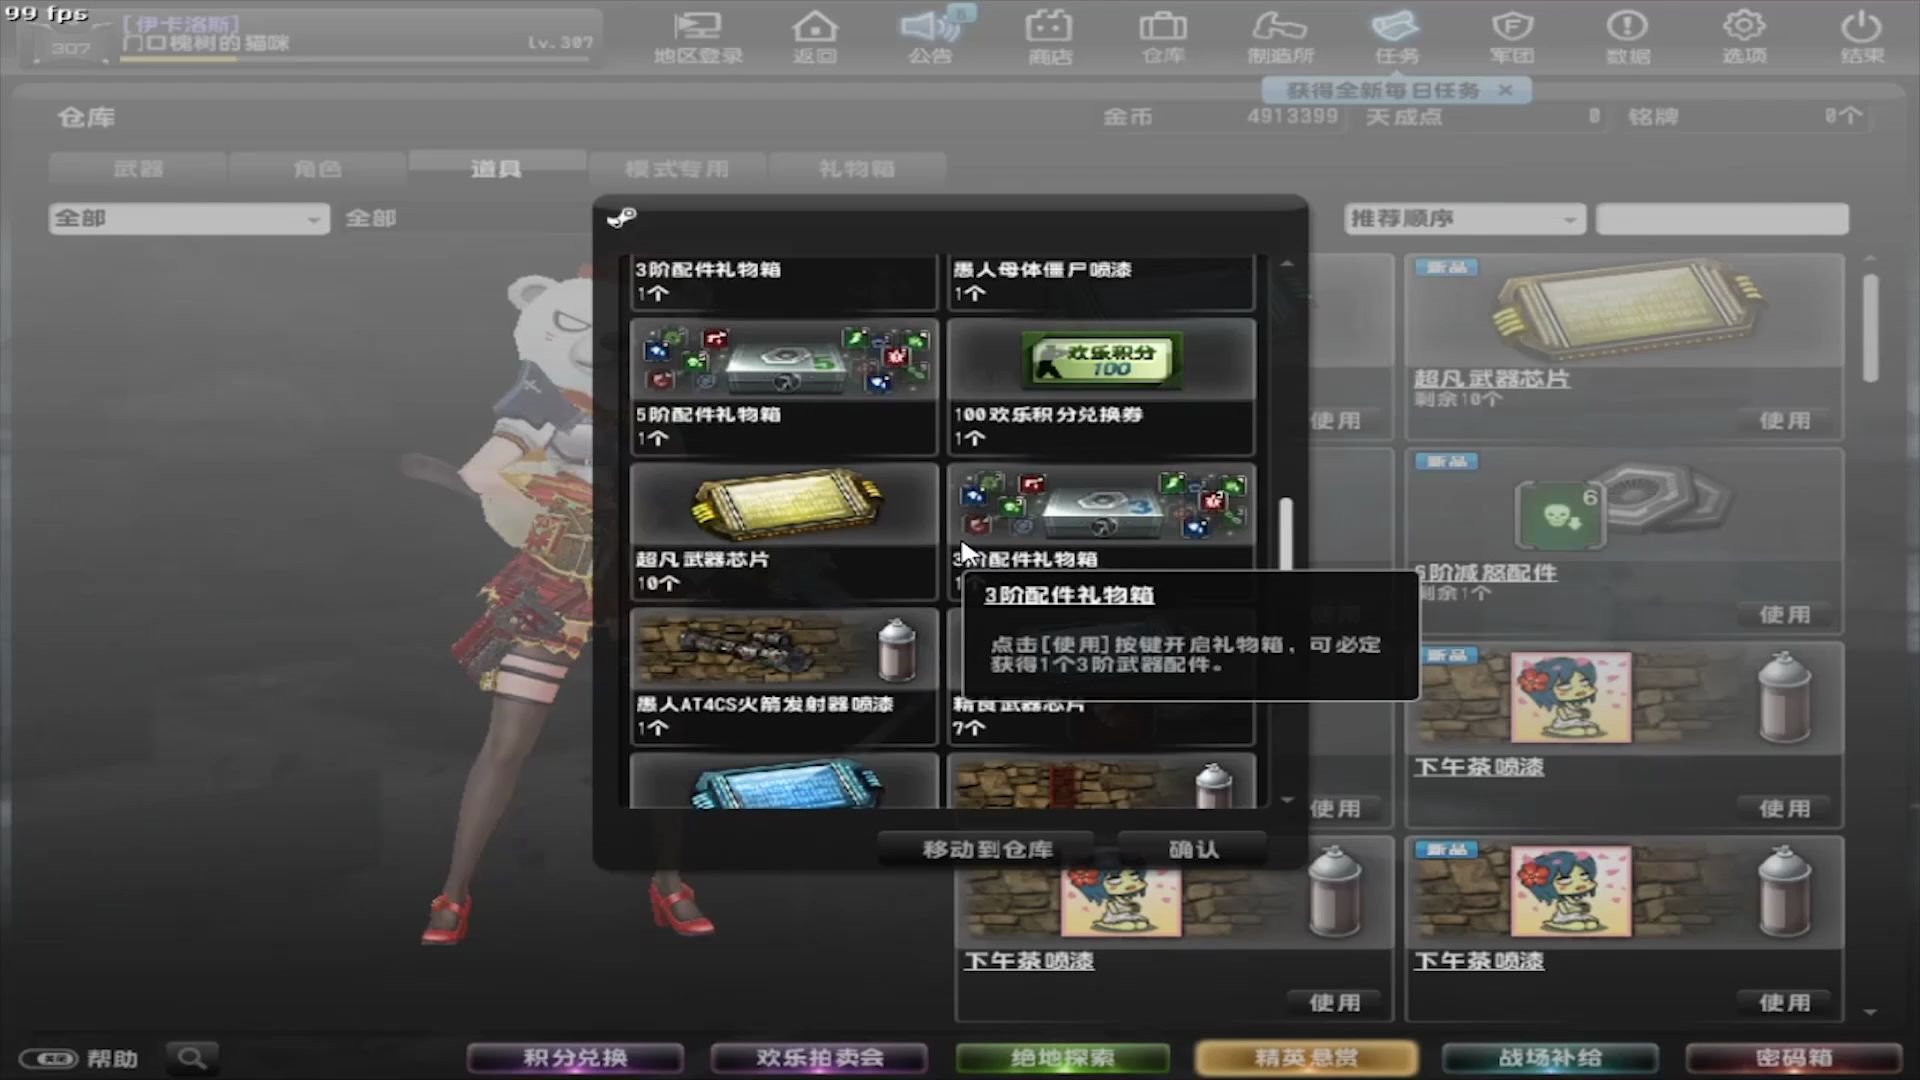Open the 选项 settings gear icon

click(x=1743, y=35)
